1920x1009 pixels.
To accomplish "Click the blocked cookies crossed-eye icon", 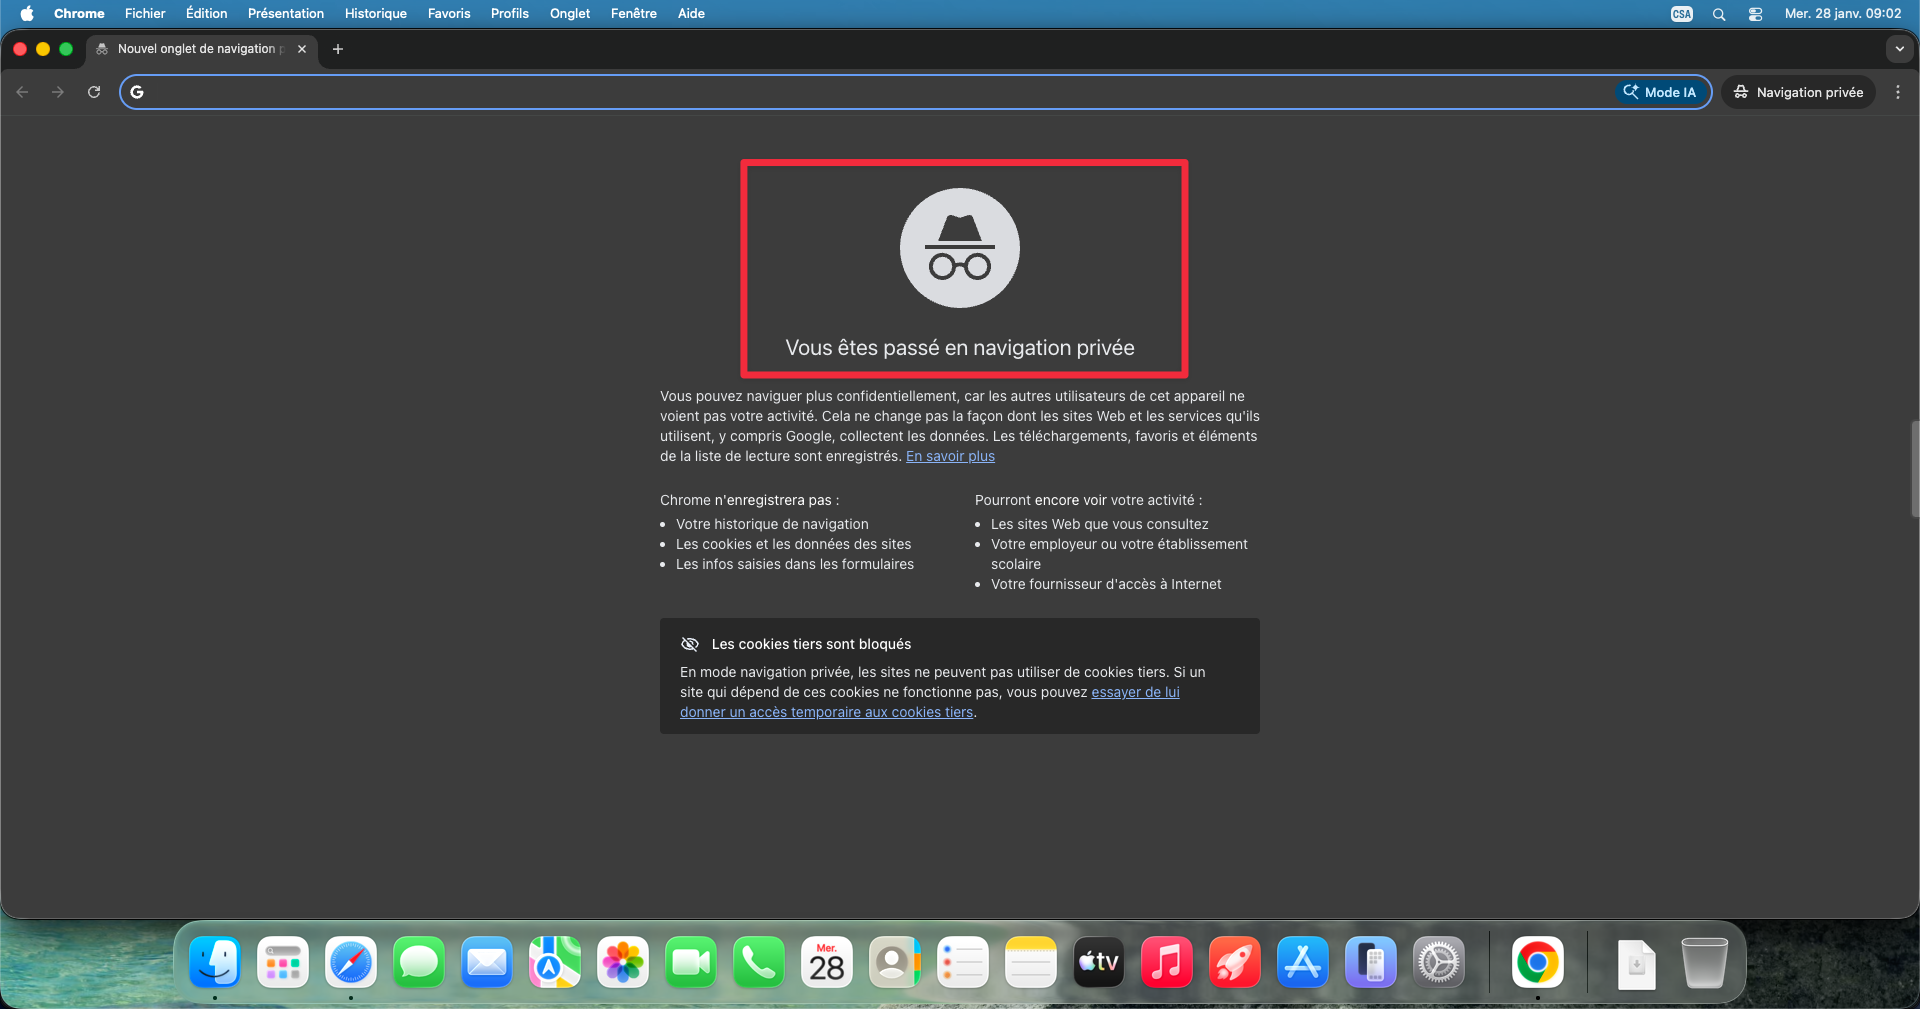I will (x=690, y=644).
